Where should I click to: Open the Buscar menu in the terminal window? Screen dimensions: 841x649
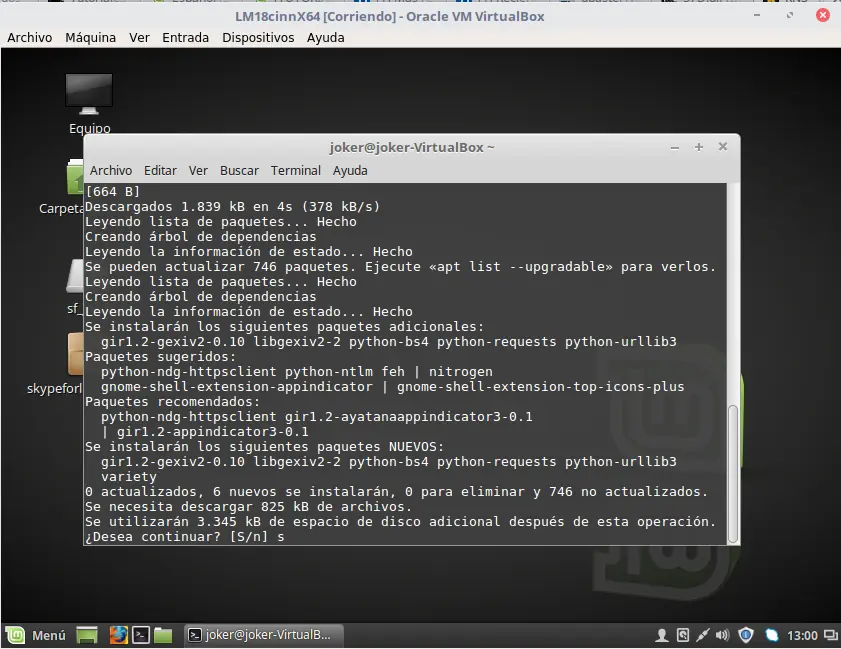click(x=239, y=170)
